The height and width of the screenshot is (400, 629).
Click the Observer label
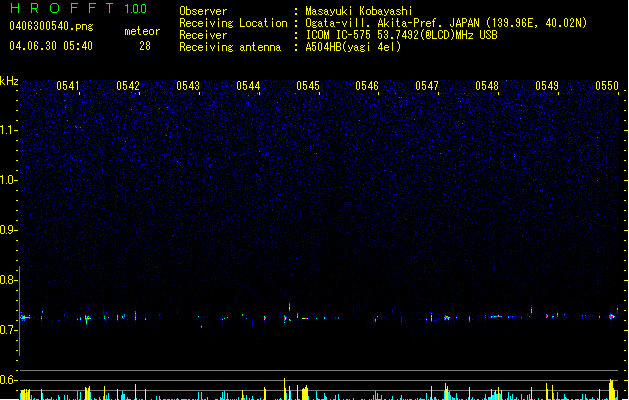coord(203,11)
